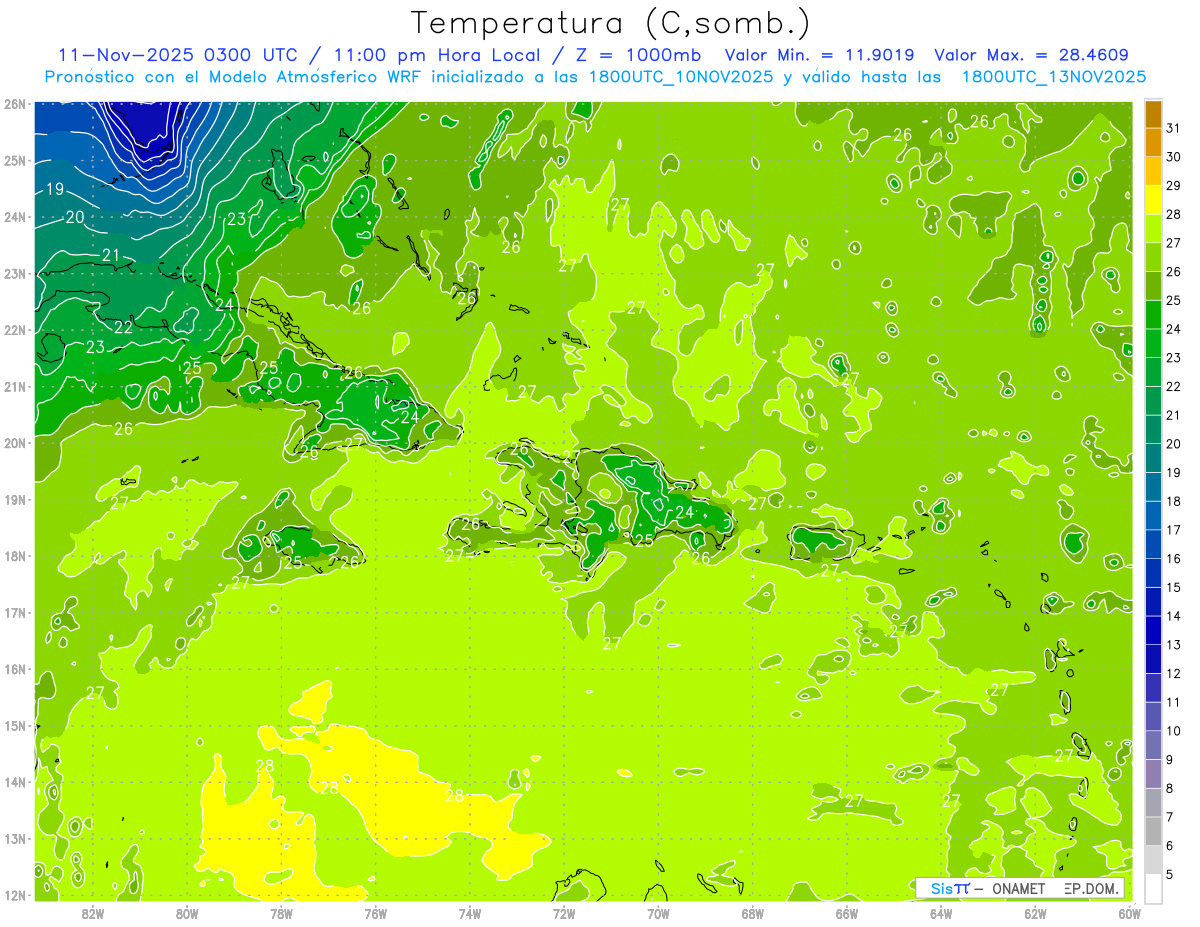
Task: Click the 20 contour label on the map
Action: (x=75, y=217)
